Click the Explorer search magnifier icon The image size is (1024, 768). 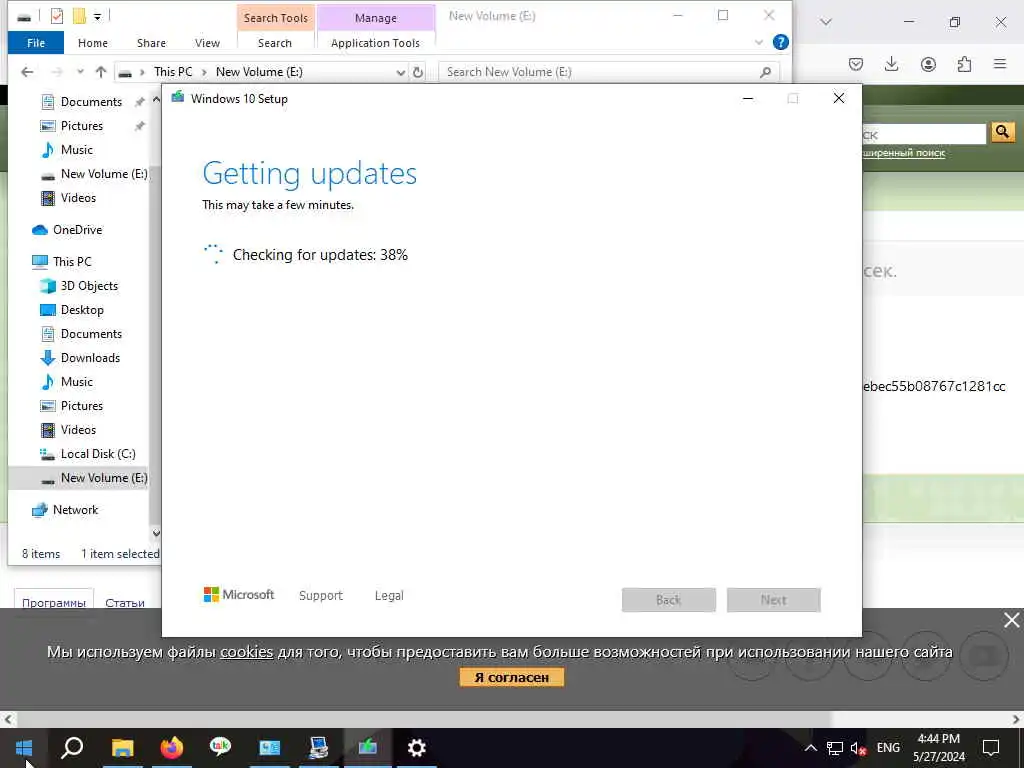tap(765, 72)
